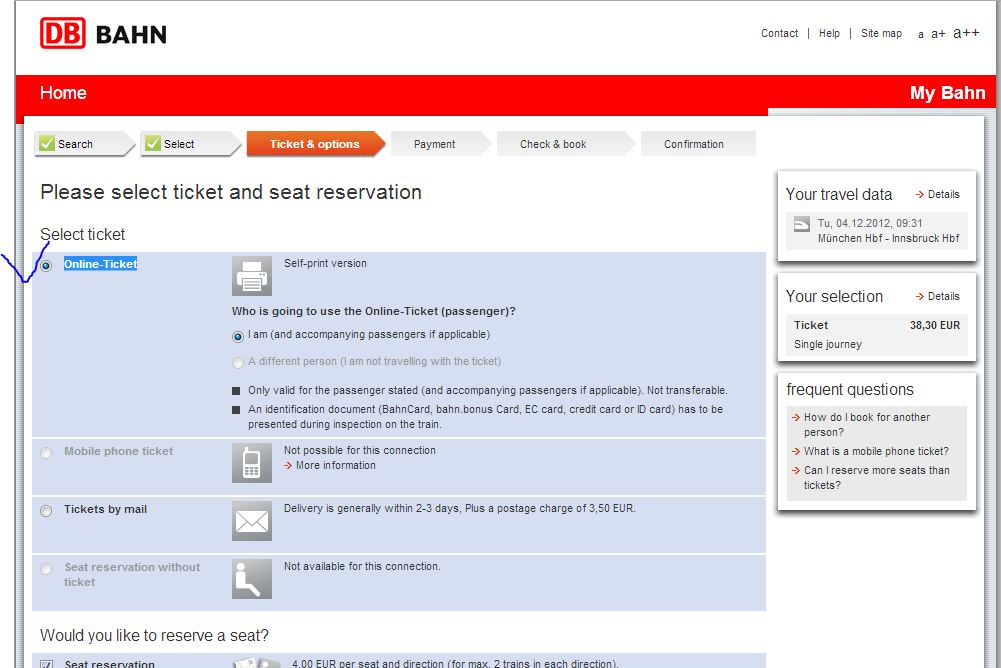Click the train icon in Your travel data
Viewport: 1001px width, 668px height.
click(x=801, y=224)
